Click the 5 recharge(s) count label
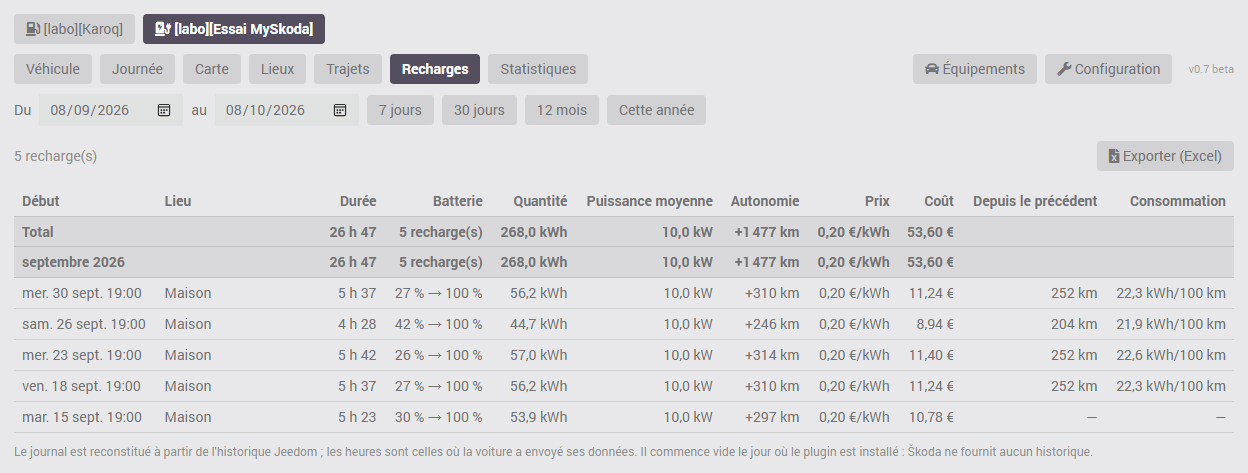 pyautogui.click(x=56, y=156)
